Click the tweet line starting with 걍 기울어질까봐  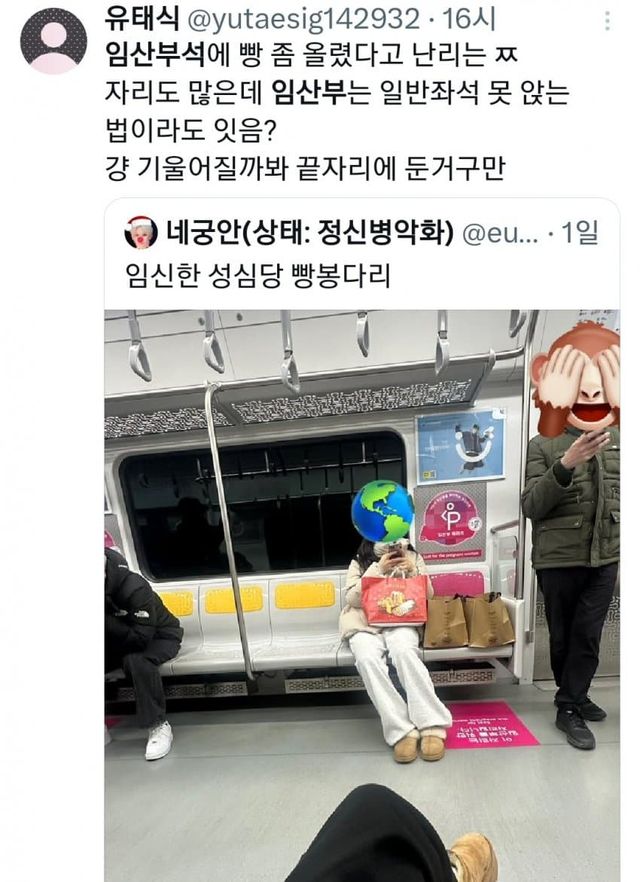(305, 168)
